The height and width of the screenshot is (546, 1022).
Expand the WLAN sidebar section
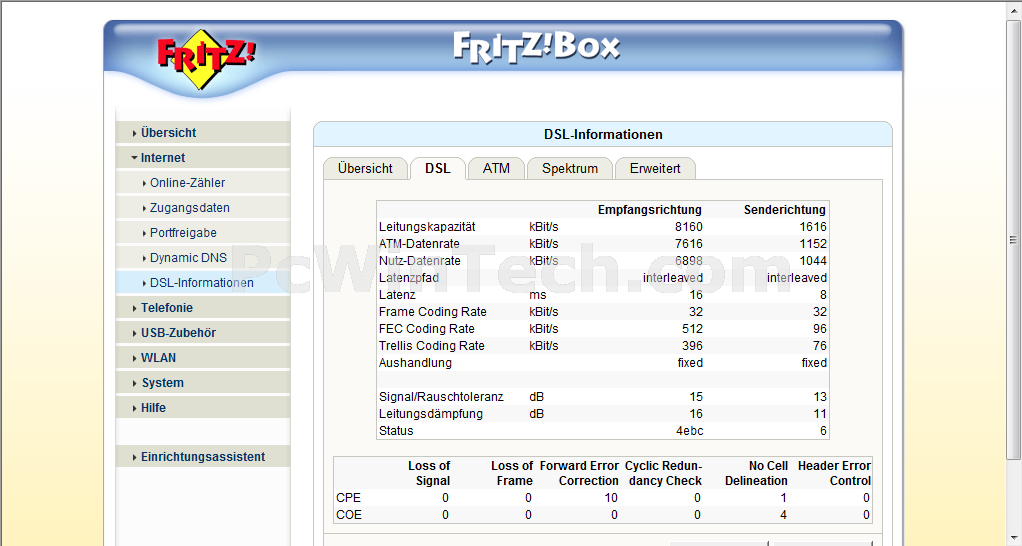tap(203, 358)
